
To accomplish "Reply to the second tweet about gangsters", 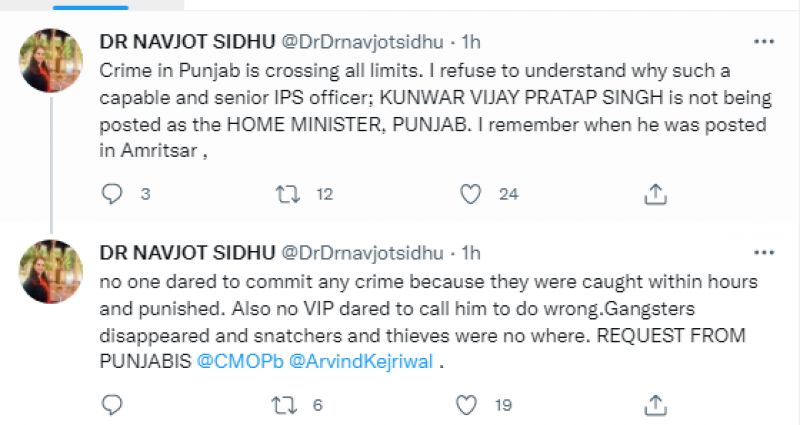I will coord(113,404).
